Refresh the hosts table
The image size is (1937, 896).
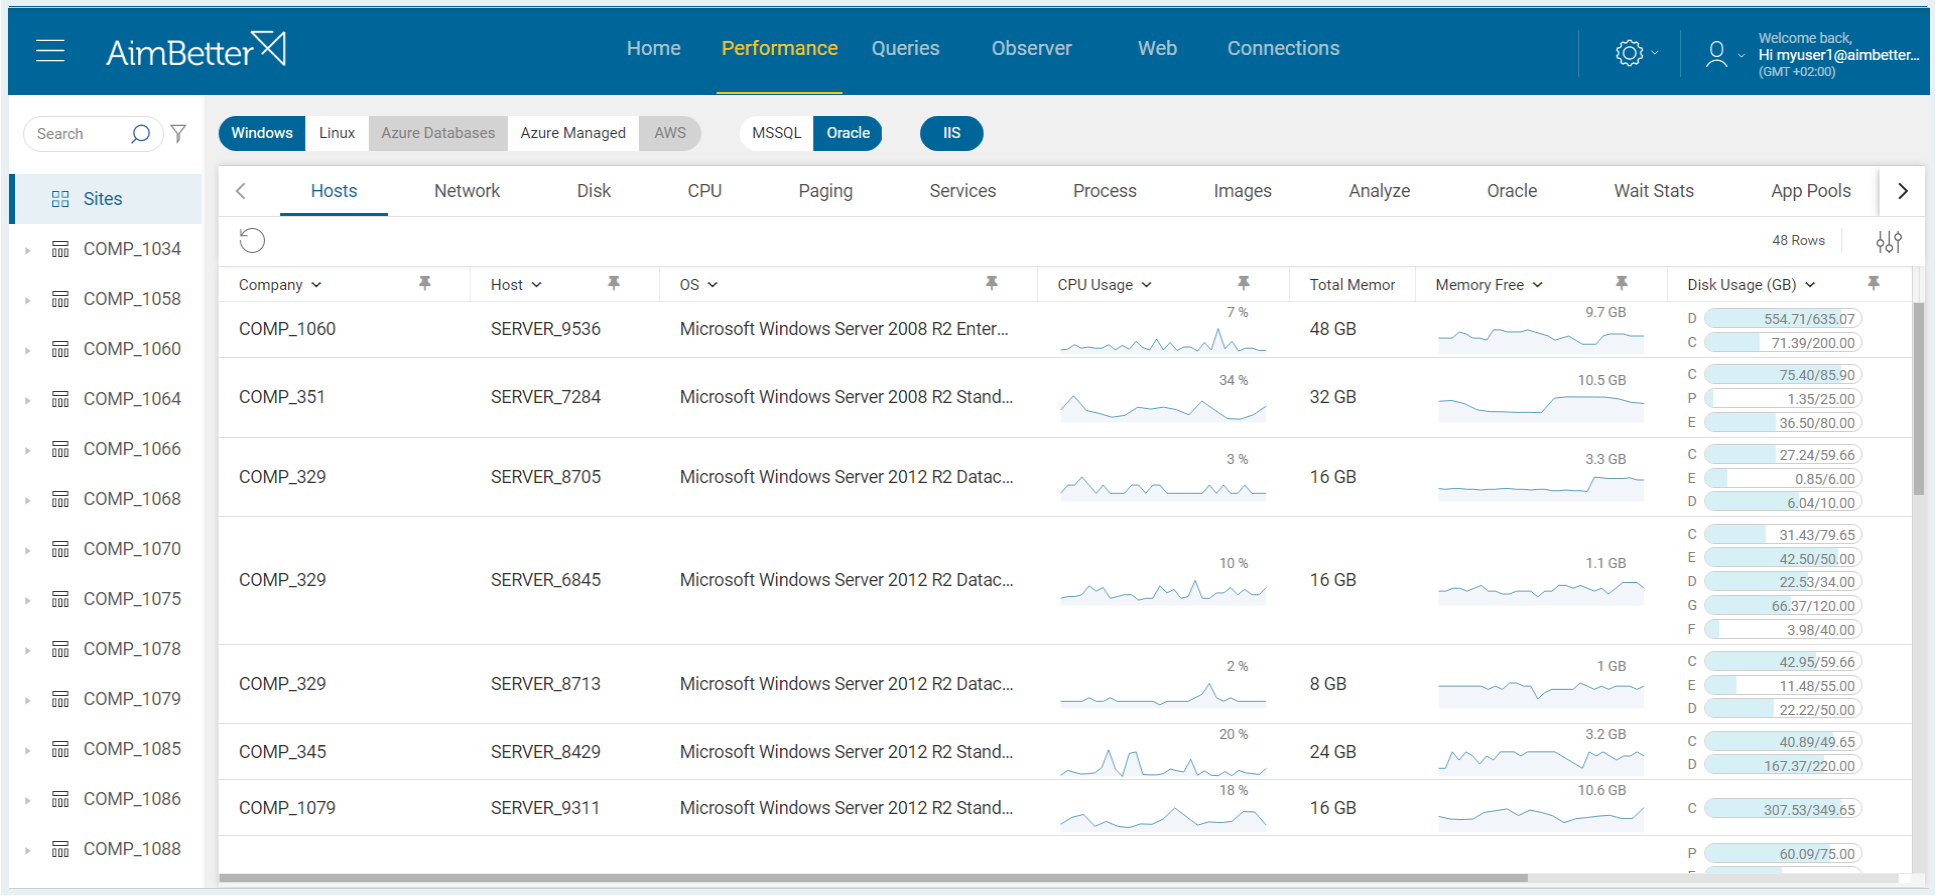[252, 241]
